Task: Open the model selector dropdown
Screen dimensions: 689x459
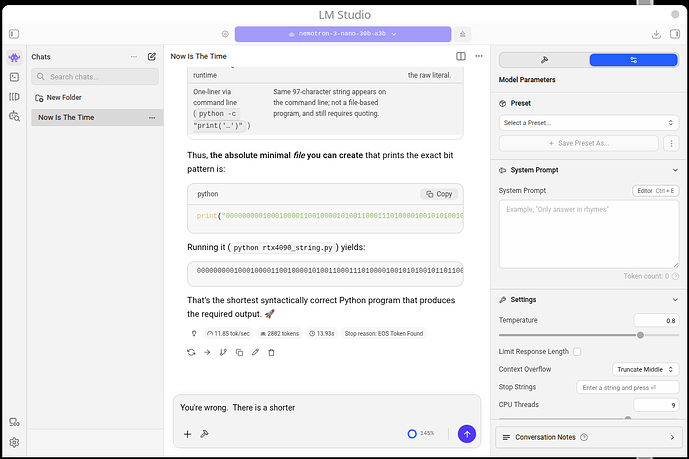Action: coord(343,34)
